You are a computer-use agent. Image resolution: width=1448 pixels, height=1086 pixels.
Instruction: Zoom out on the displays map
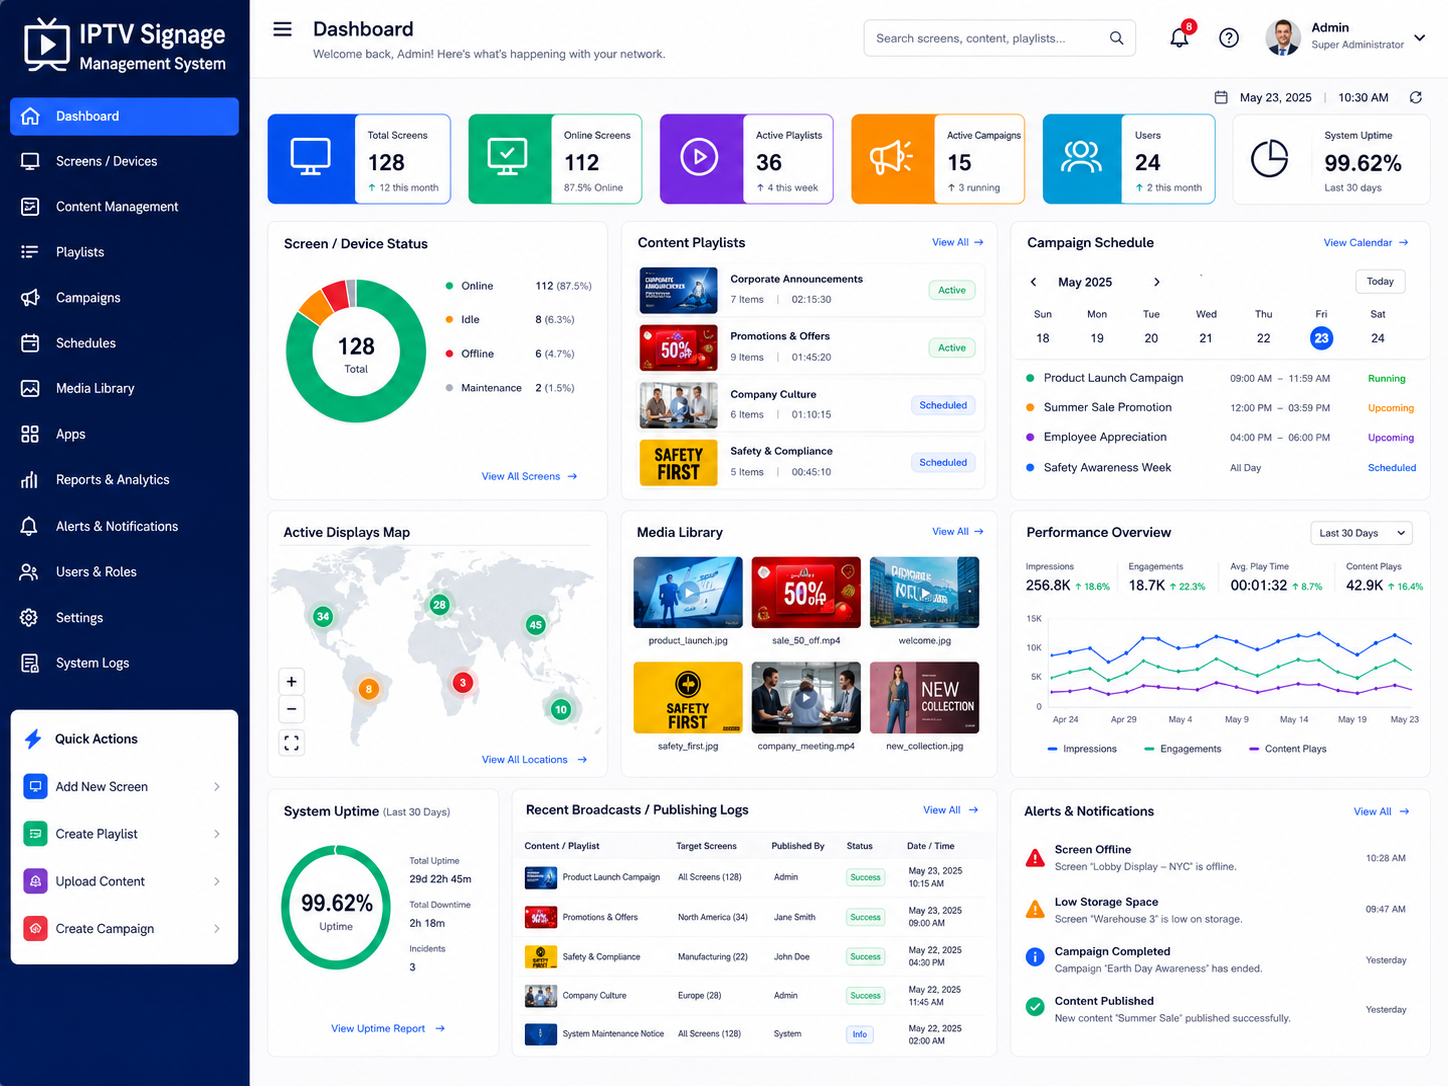click(291, 709)
